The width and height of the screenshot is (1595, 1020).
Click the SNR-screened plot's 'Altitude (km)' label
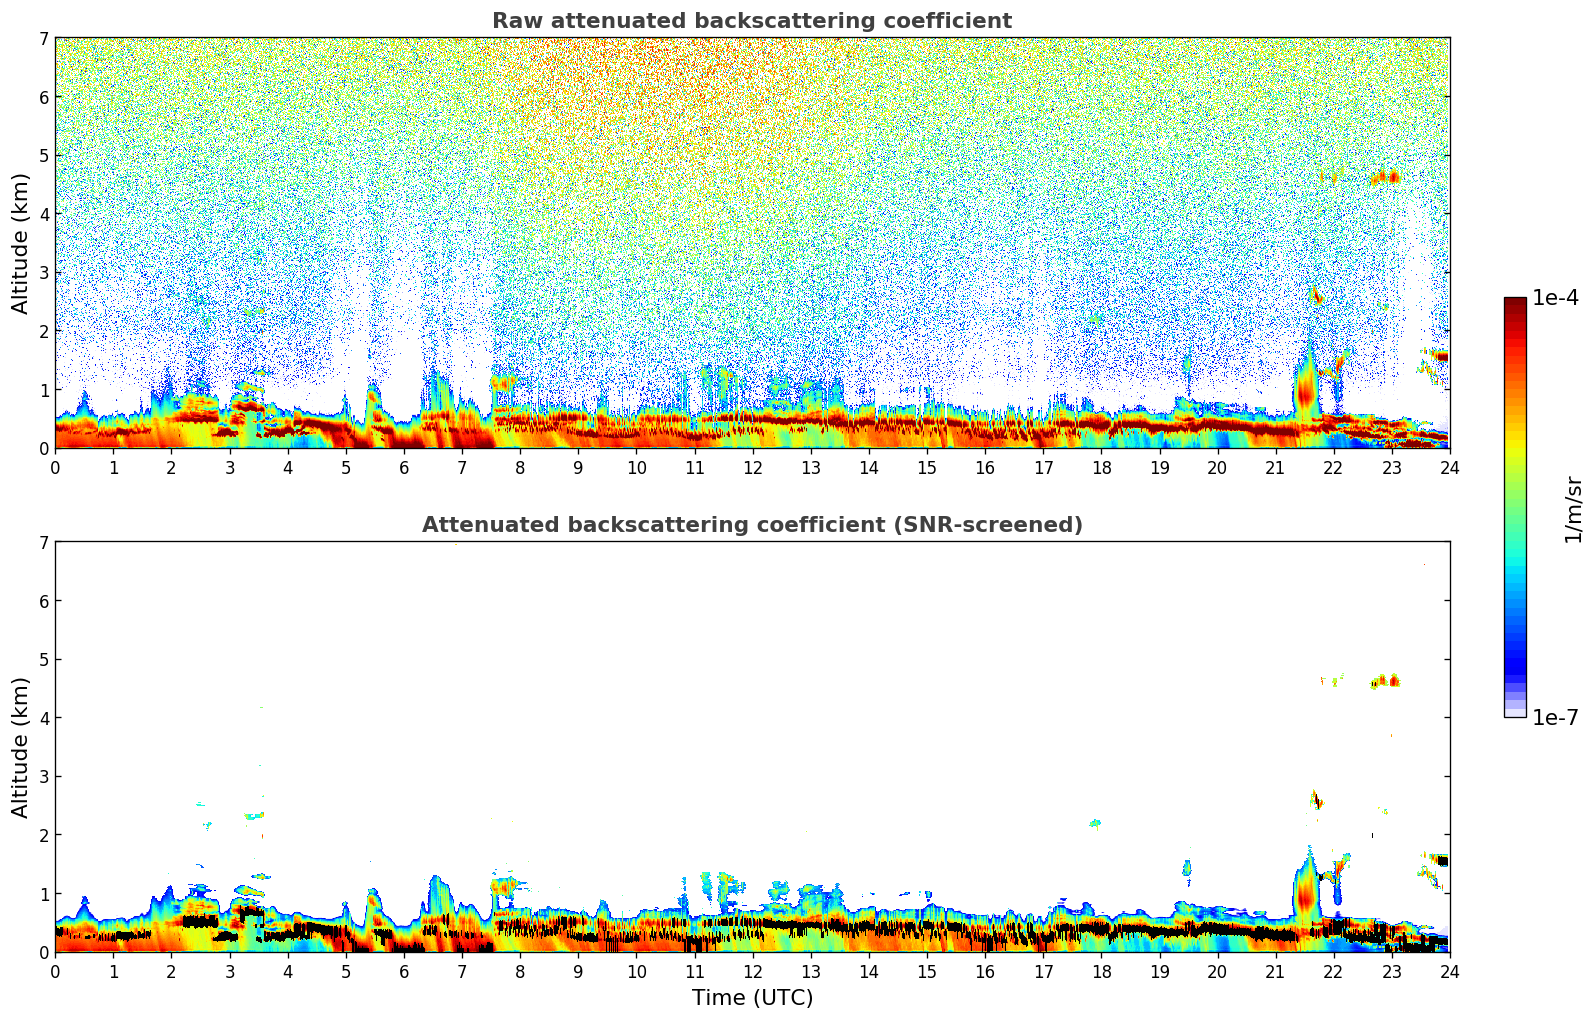click(20, 747)
